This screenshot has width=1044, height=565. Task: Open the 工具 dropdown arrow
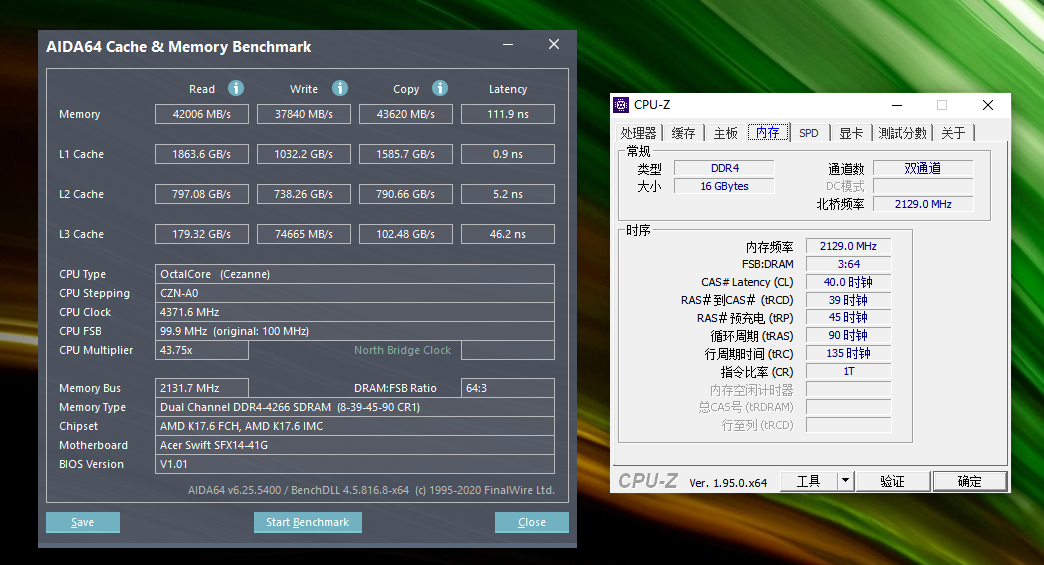(846, 480)
